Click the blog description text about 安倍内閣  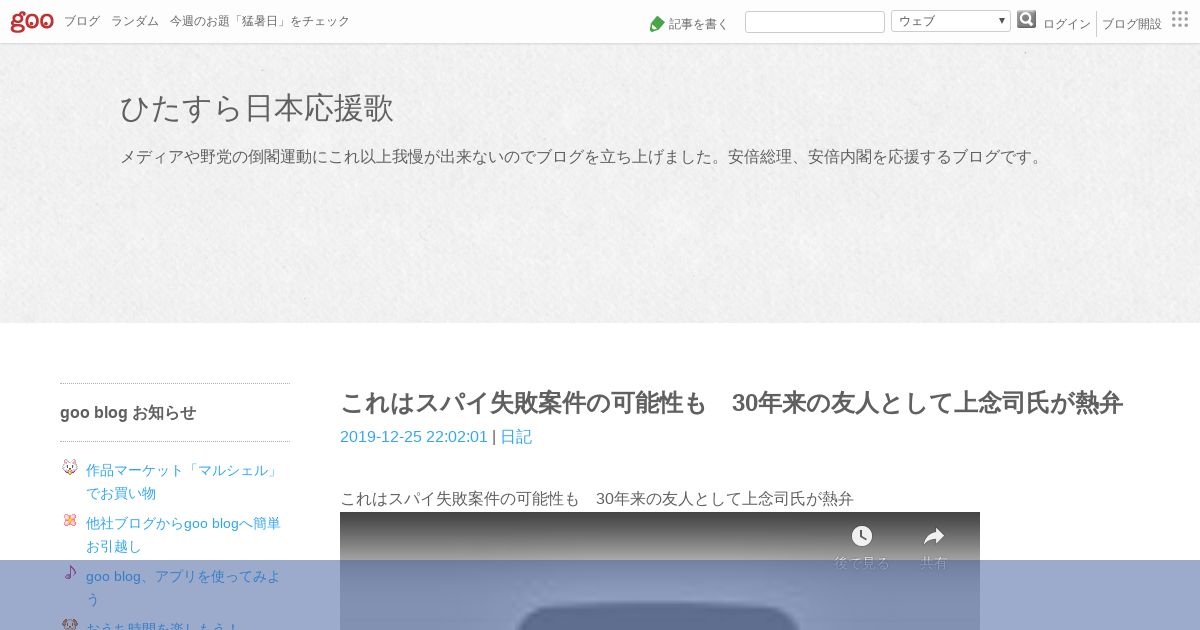[x=582, y=157]
